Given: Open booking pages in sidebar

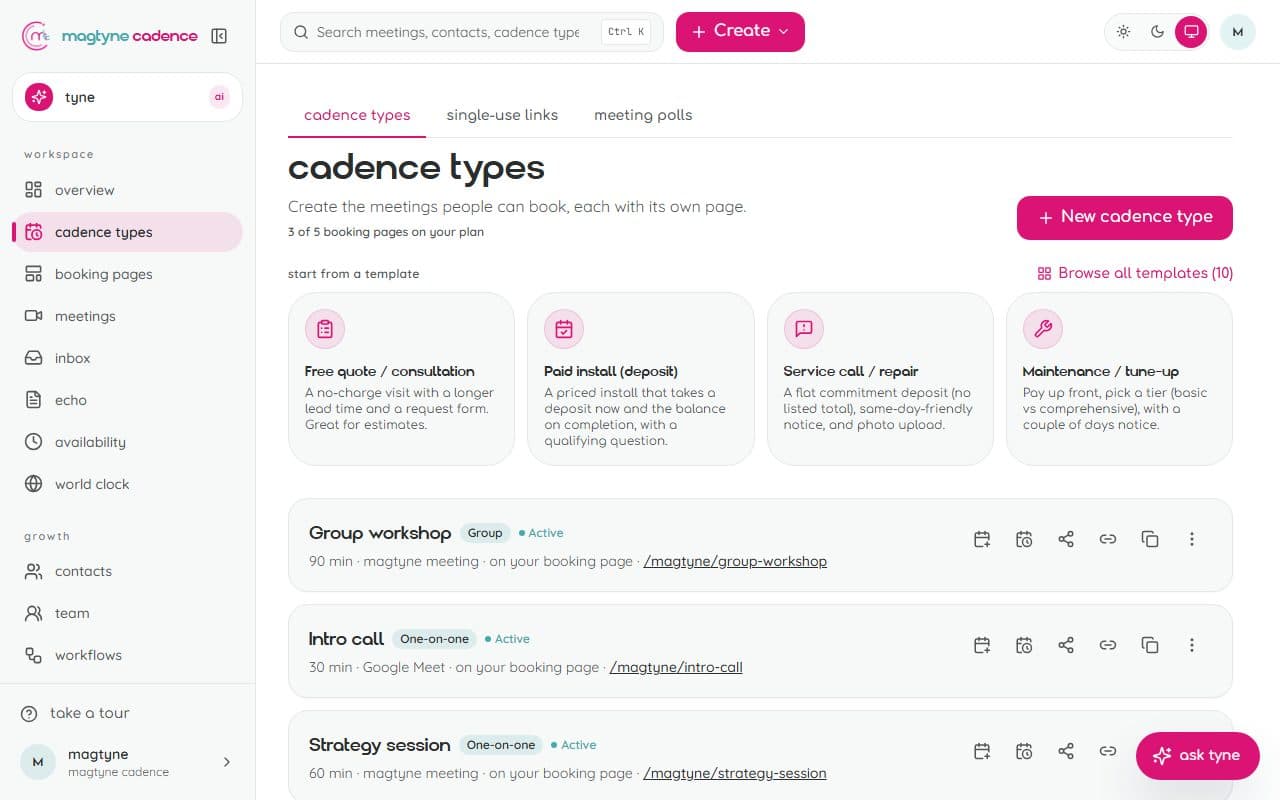Looking at the screenshot, I should pos(127,274).
